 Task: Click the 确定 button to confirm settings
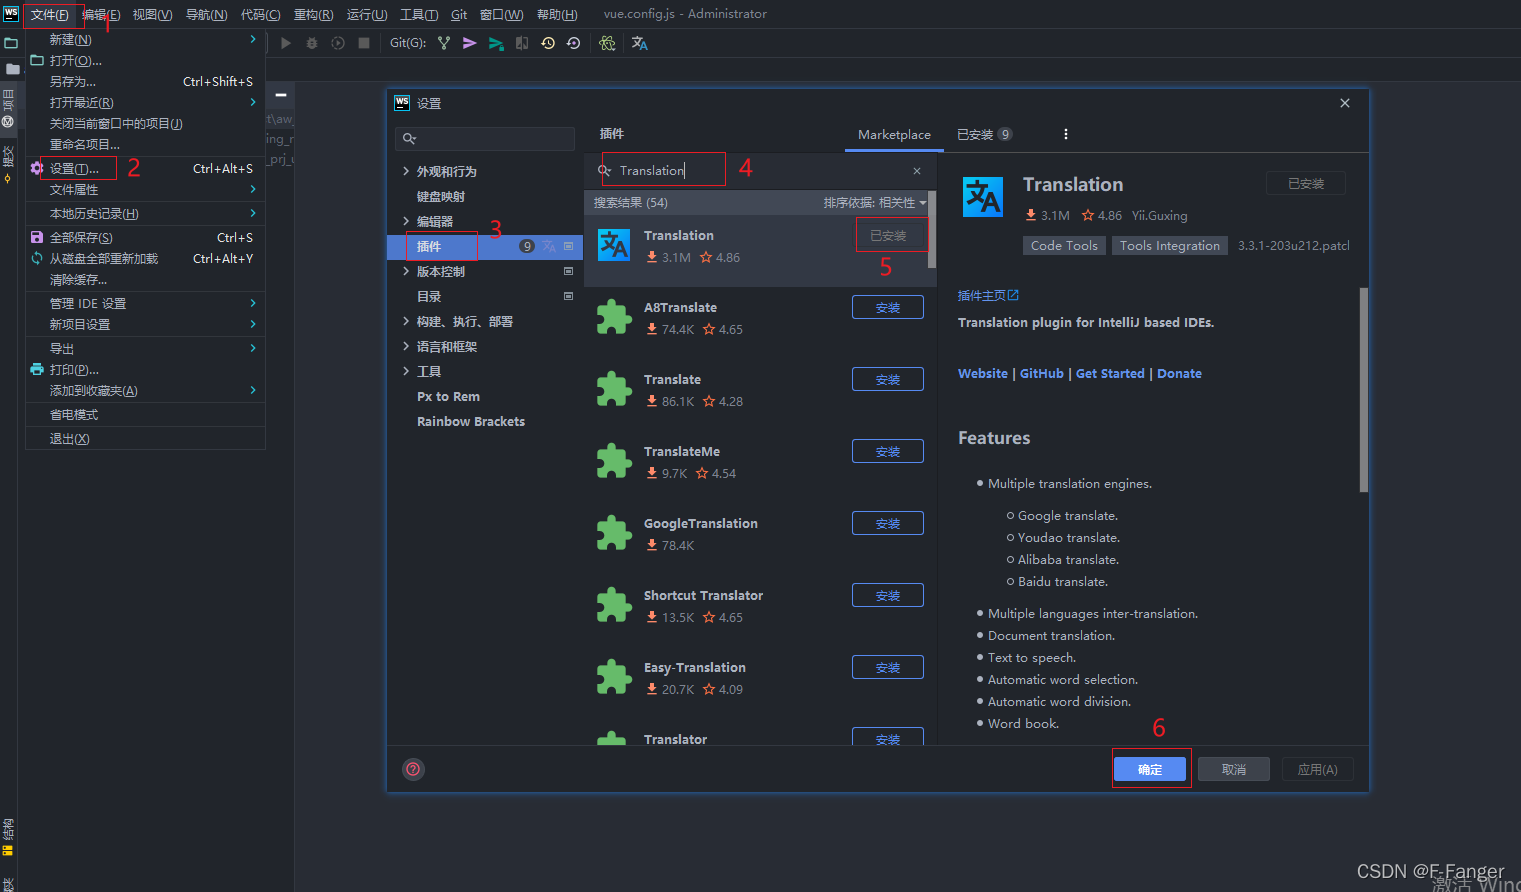tap(1150, 769)
